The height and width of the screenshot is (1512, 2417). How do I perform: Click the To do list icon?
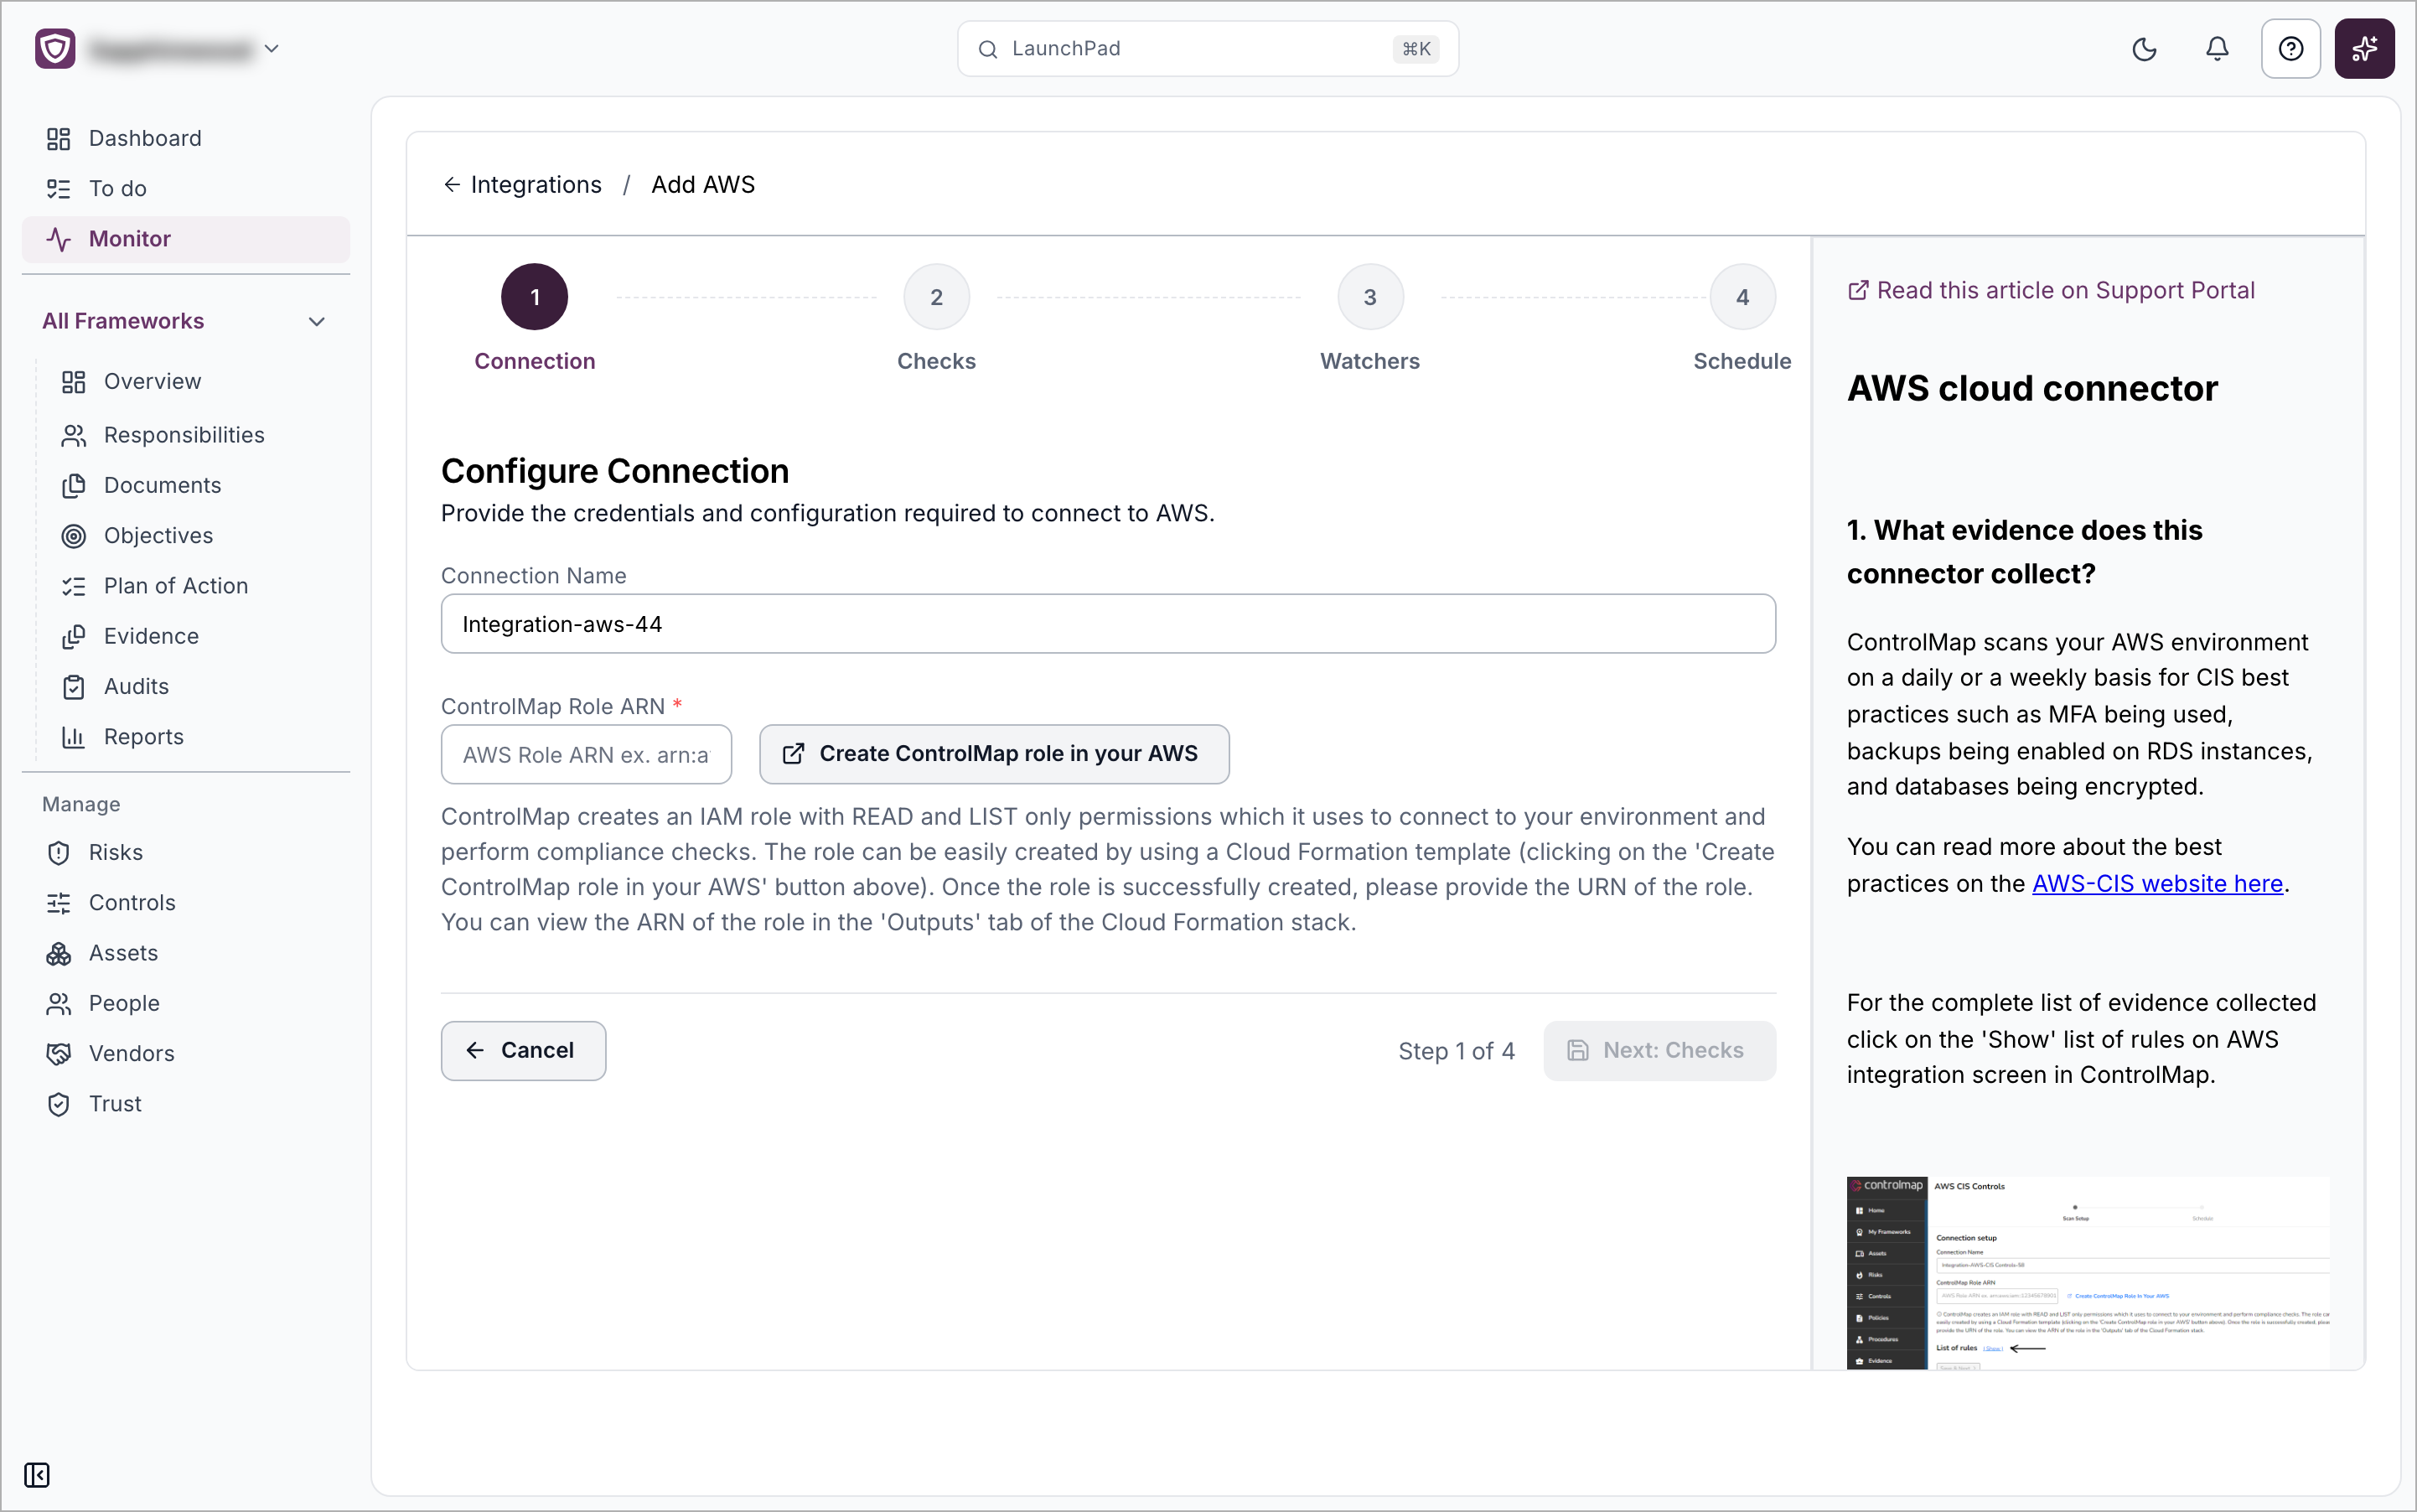(x=59, y=188)
